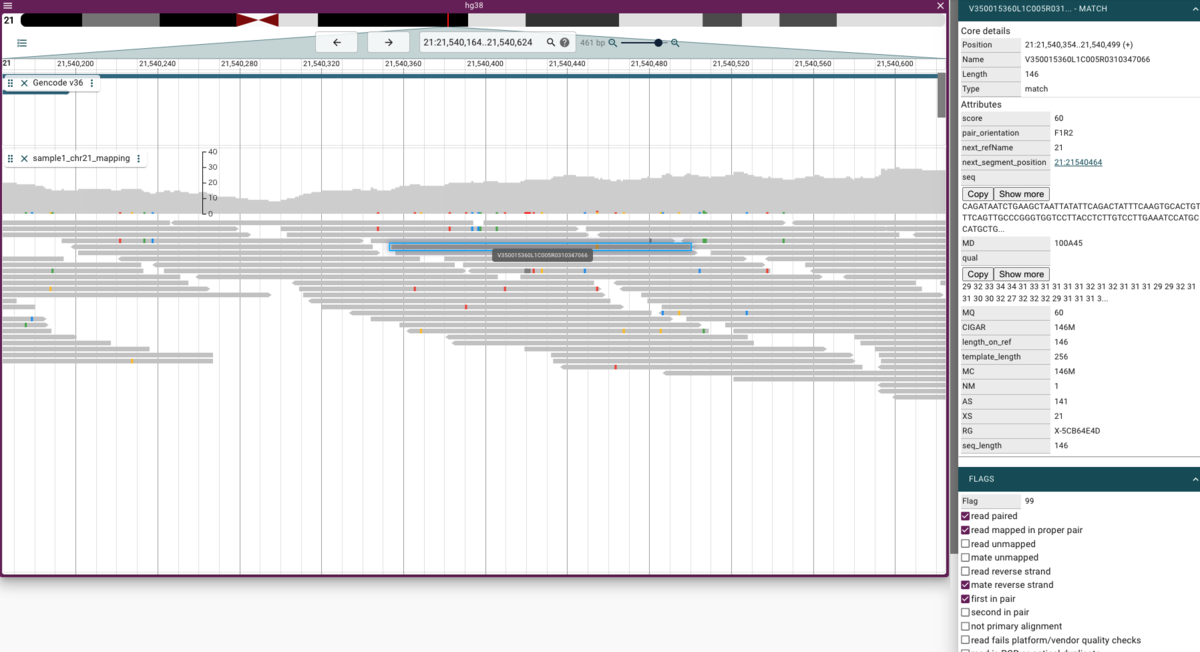Close the hg38 linear genome view
This screenshot has width=1200, height=652.
(940, 6)
